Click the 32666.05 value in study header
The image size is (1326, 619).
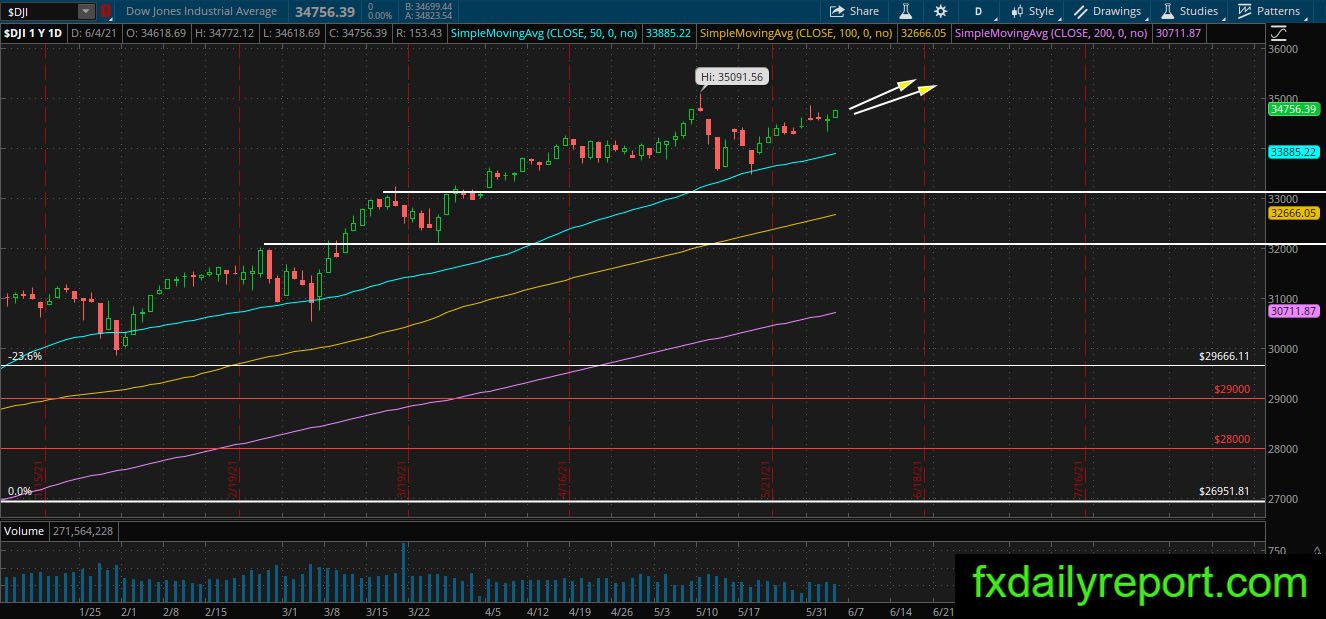923,33
